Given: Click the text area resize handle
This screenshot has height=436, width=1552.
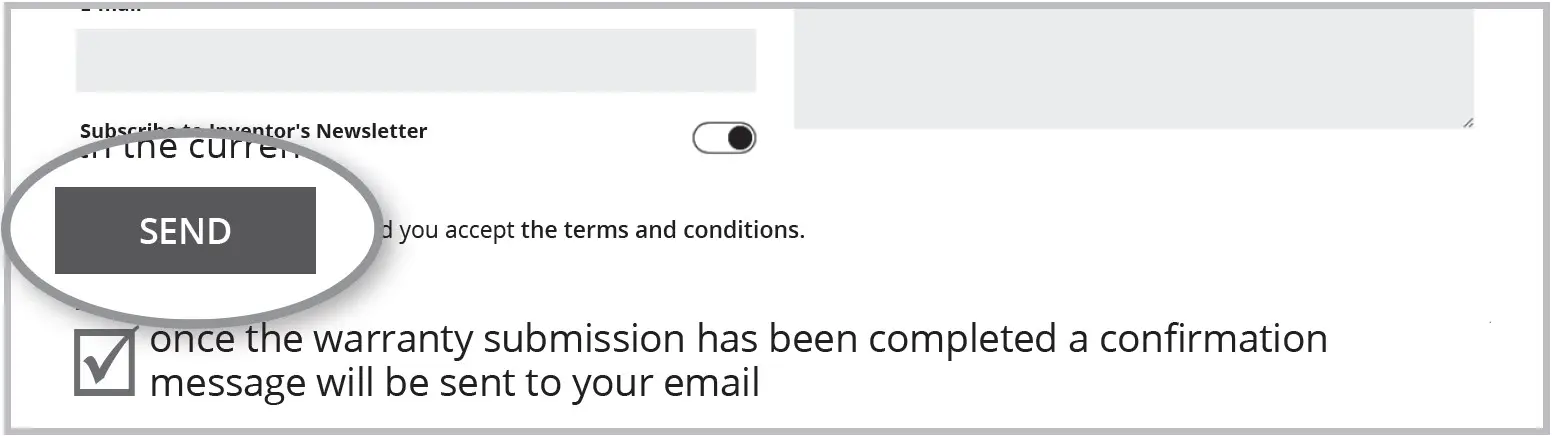Looking at the screenshot, I should [1467, 123].
